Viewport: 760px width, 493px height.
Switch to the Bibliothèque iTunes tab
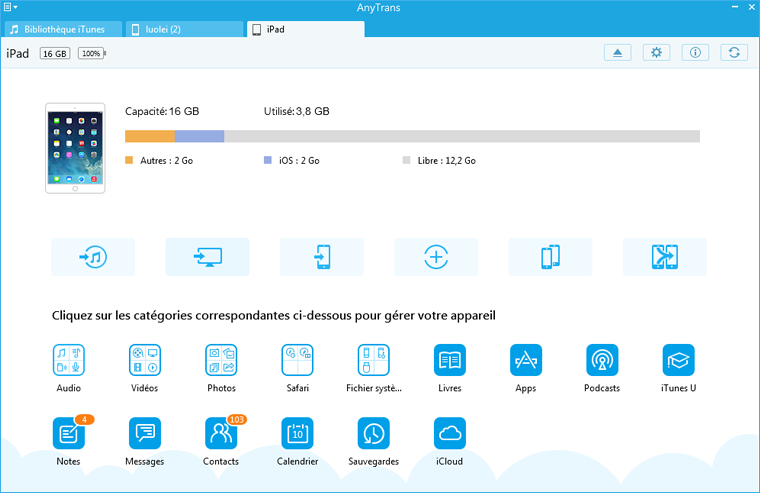[x=63, y=29]
